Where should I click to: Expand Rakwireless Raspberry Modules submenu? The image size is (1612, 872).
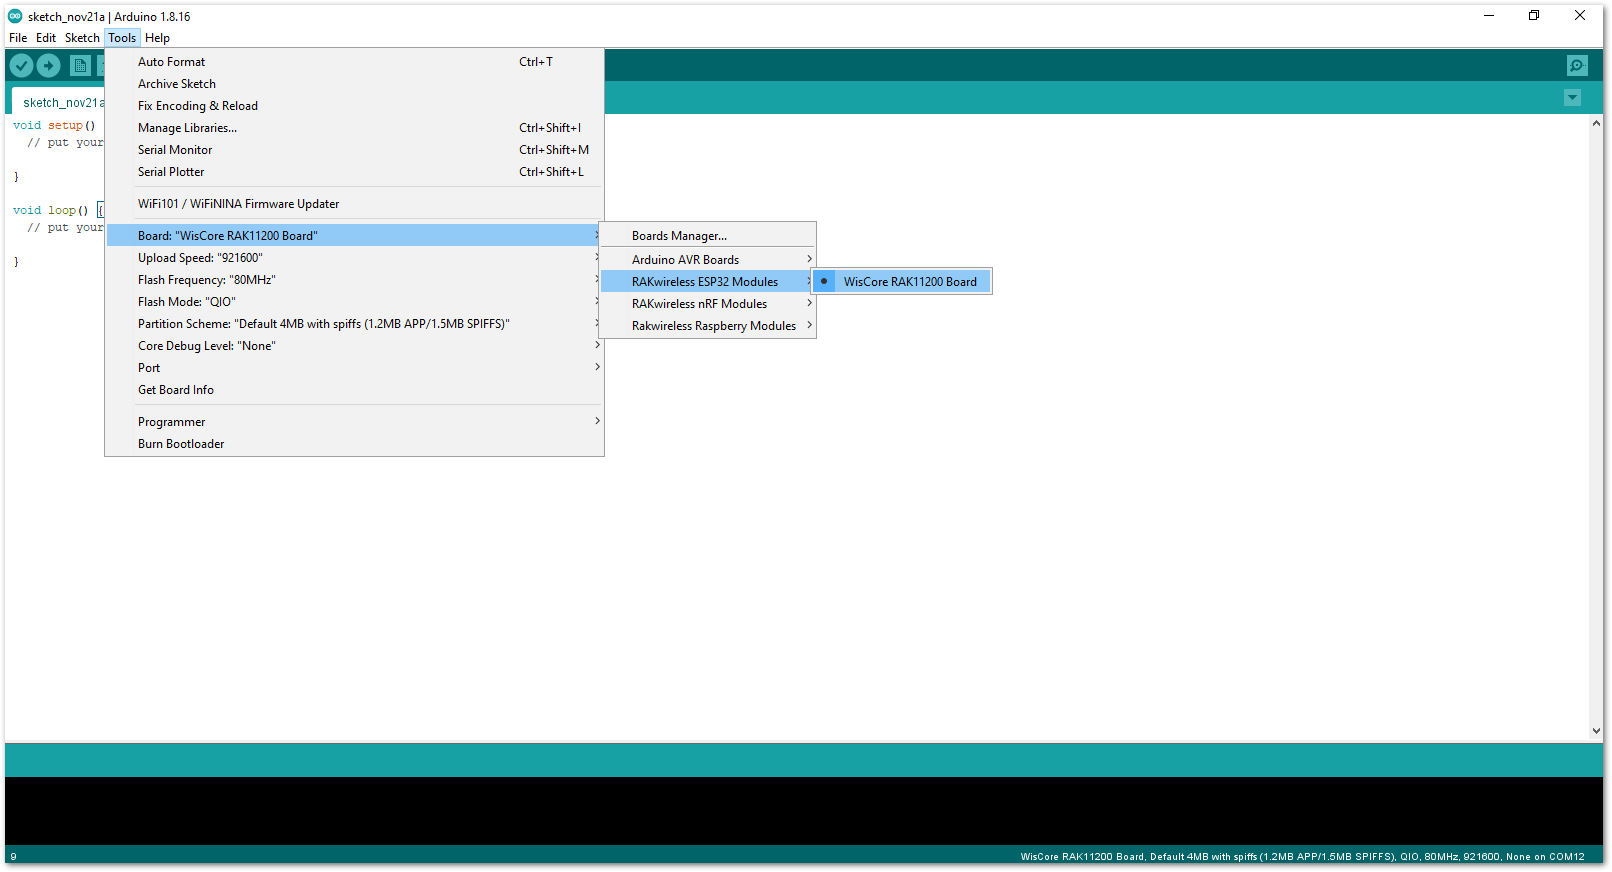(x=708, y=326)
